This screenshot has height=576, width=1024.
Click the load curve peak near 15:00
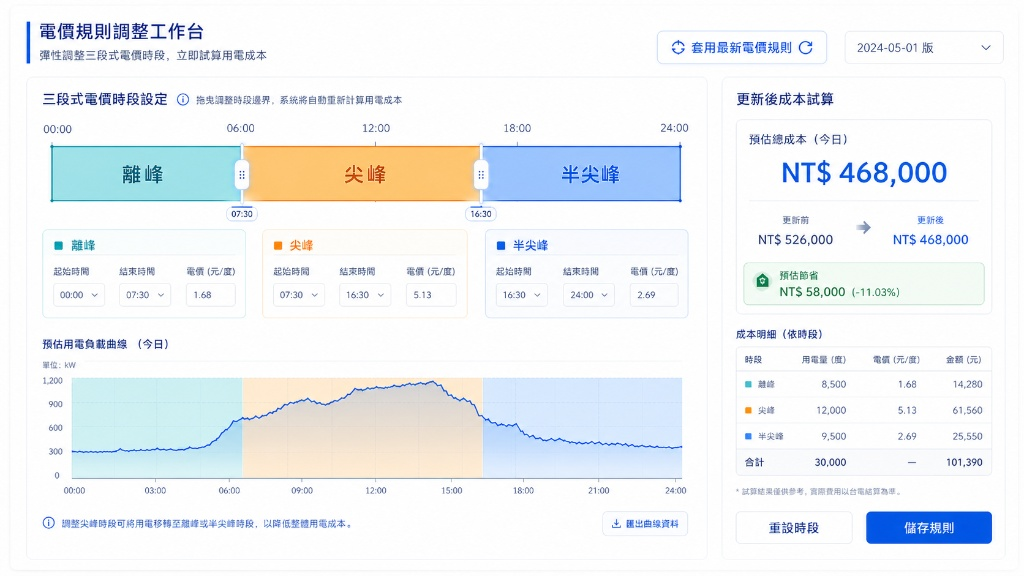[x=431, y=382]
